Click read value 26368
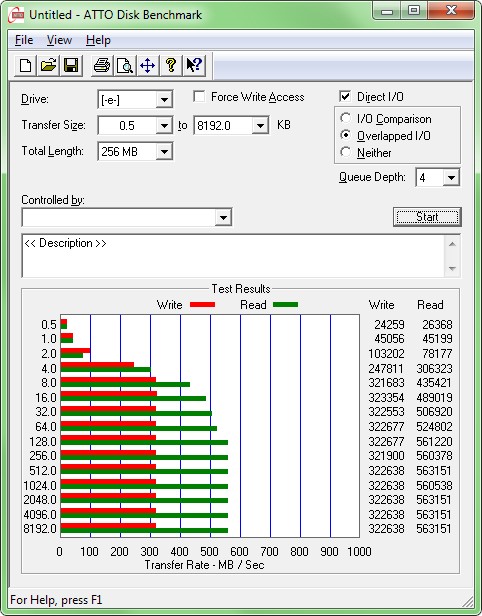 click(437, 324)
